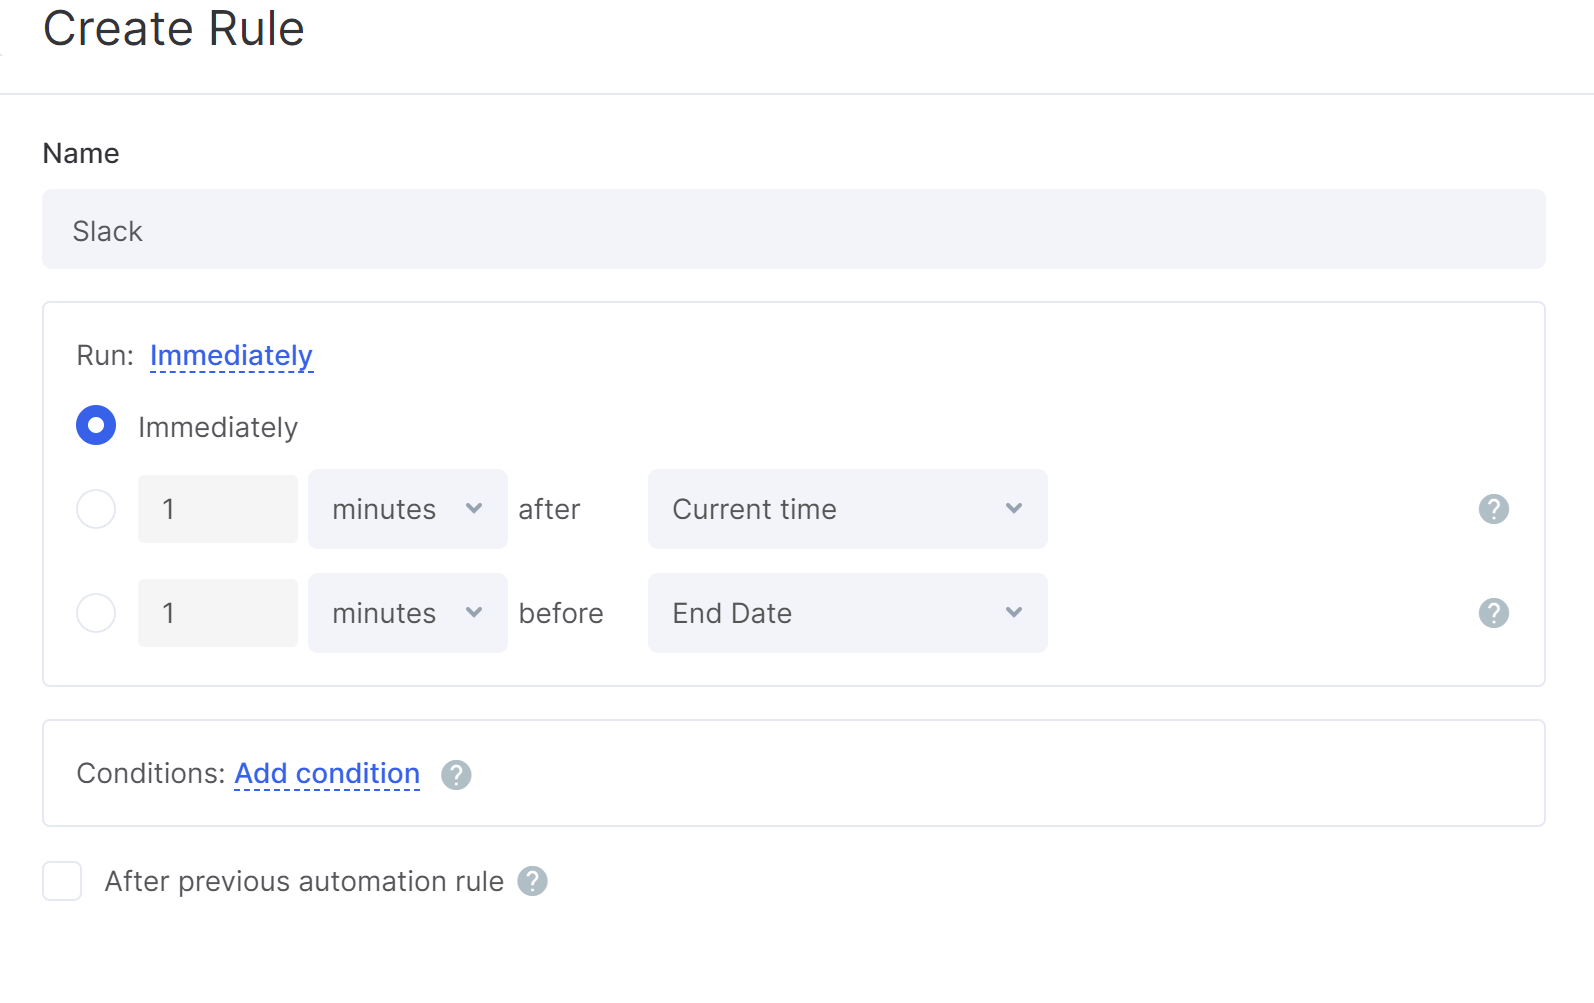Click the help icon beside End Date row

[x=1493, y=613]
